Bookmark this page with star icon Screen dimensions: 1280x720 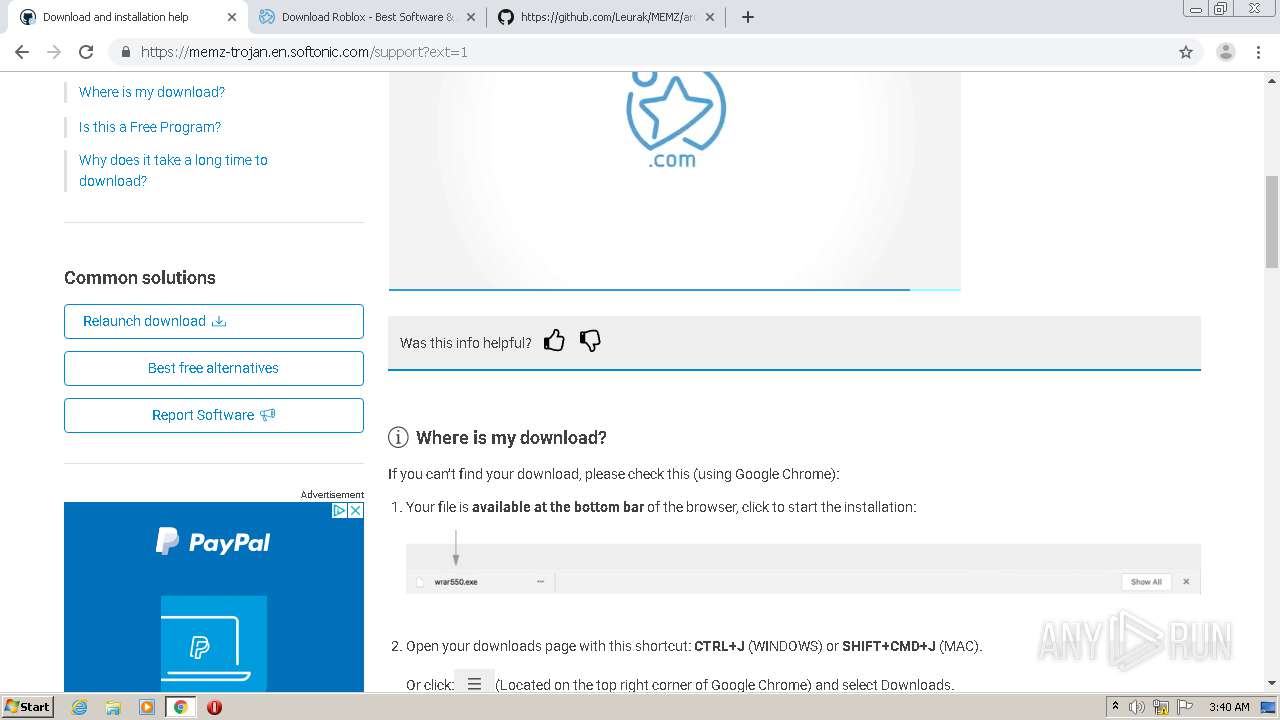coord(1186,52)
